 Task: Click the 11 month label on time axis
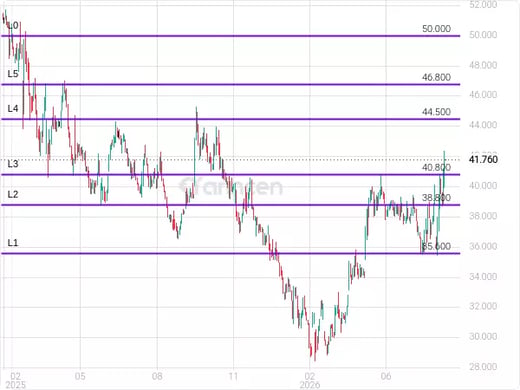(233, 376)
